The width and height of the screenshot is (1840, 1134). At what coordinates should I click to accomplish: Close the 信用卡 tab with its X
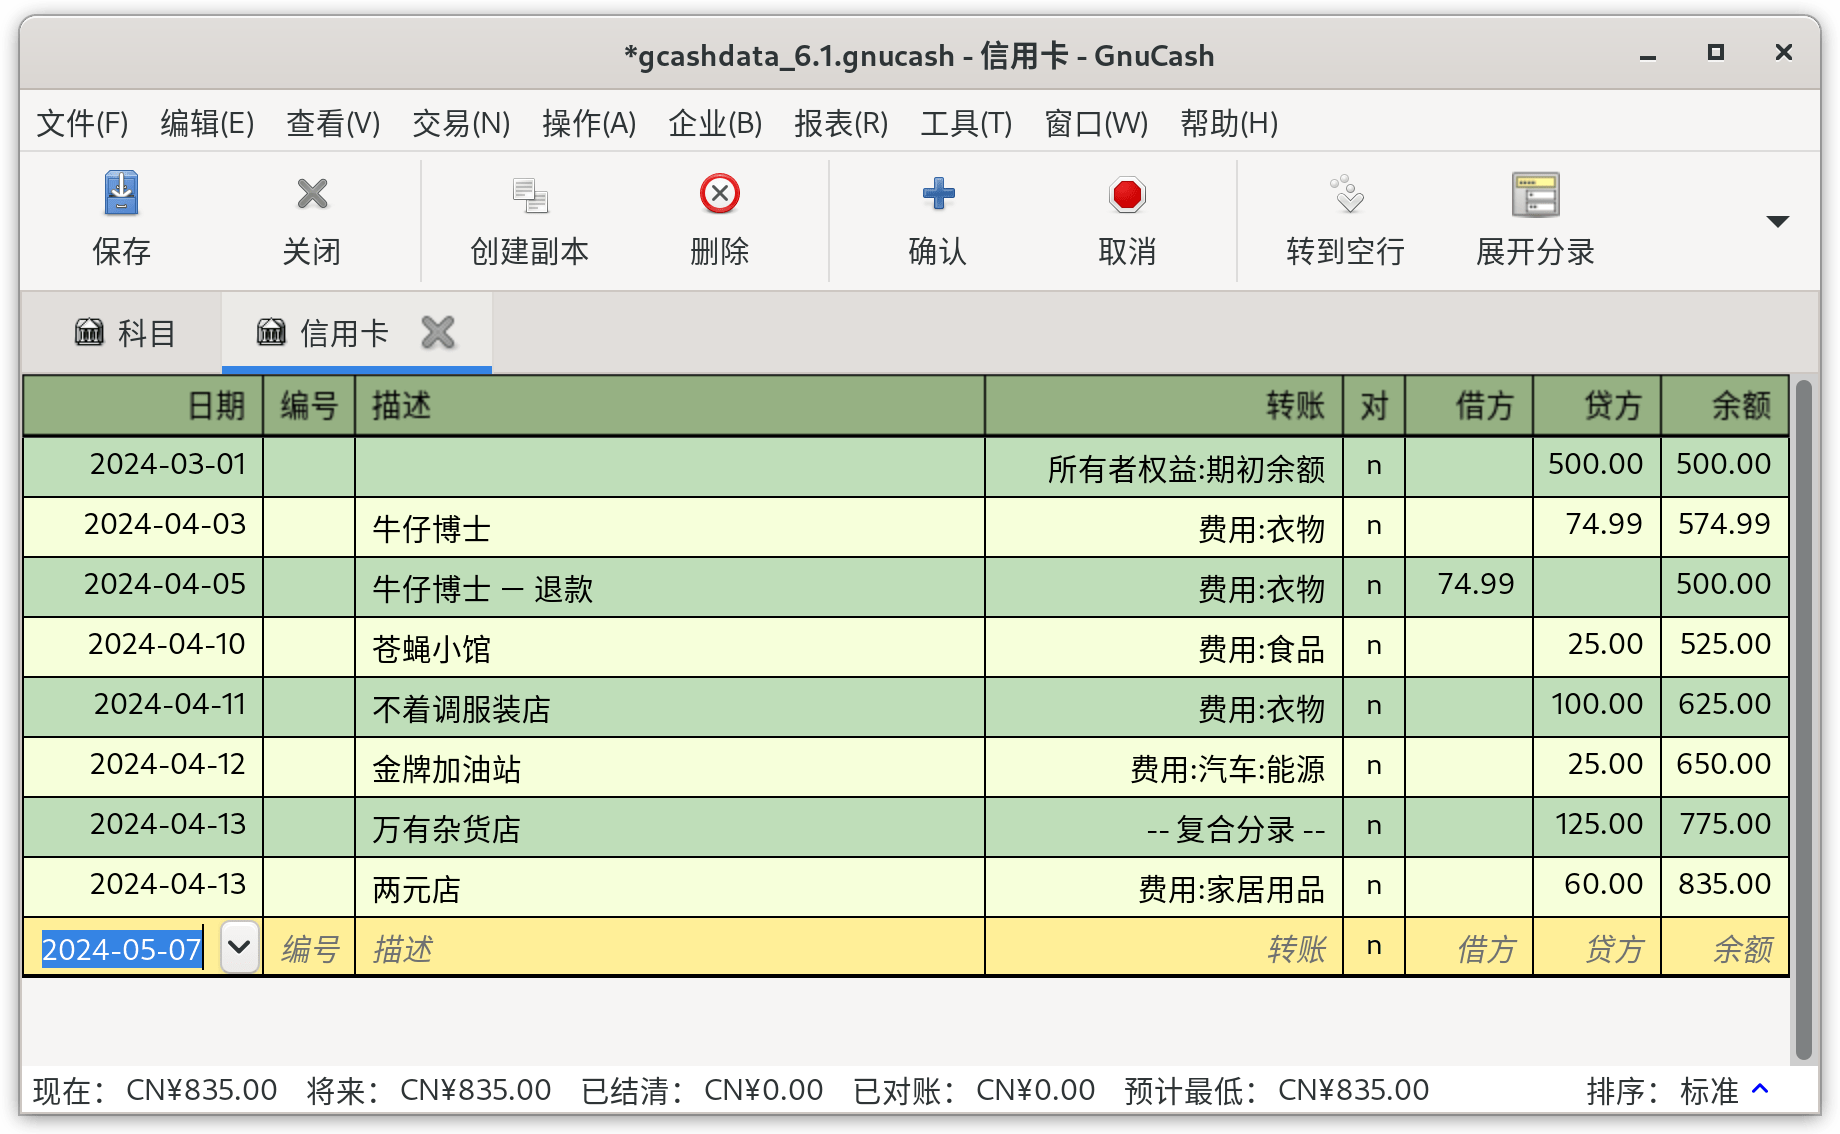coord(438,332)
